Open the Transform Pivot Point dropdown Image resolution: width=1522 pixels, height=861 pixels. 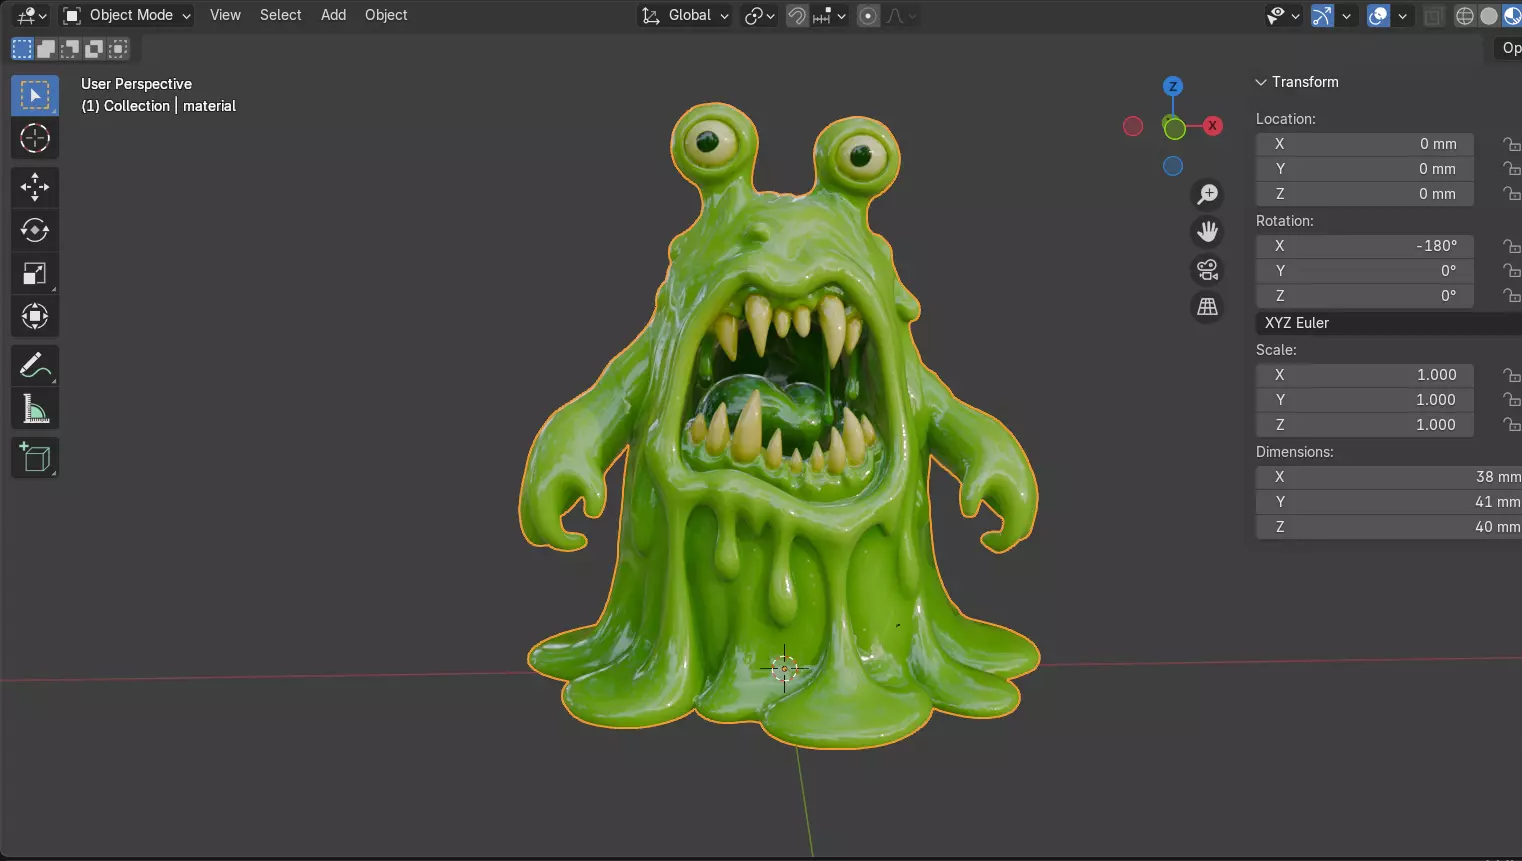[x=760, y=16]
